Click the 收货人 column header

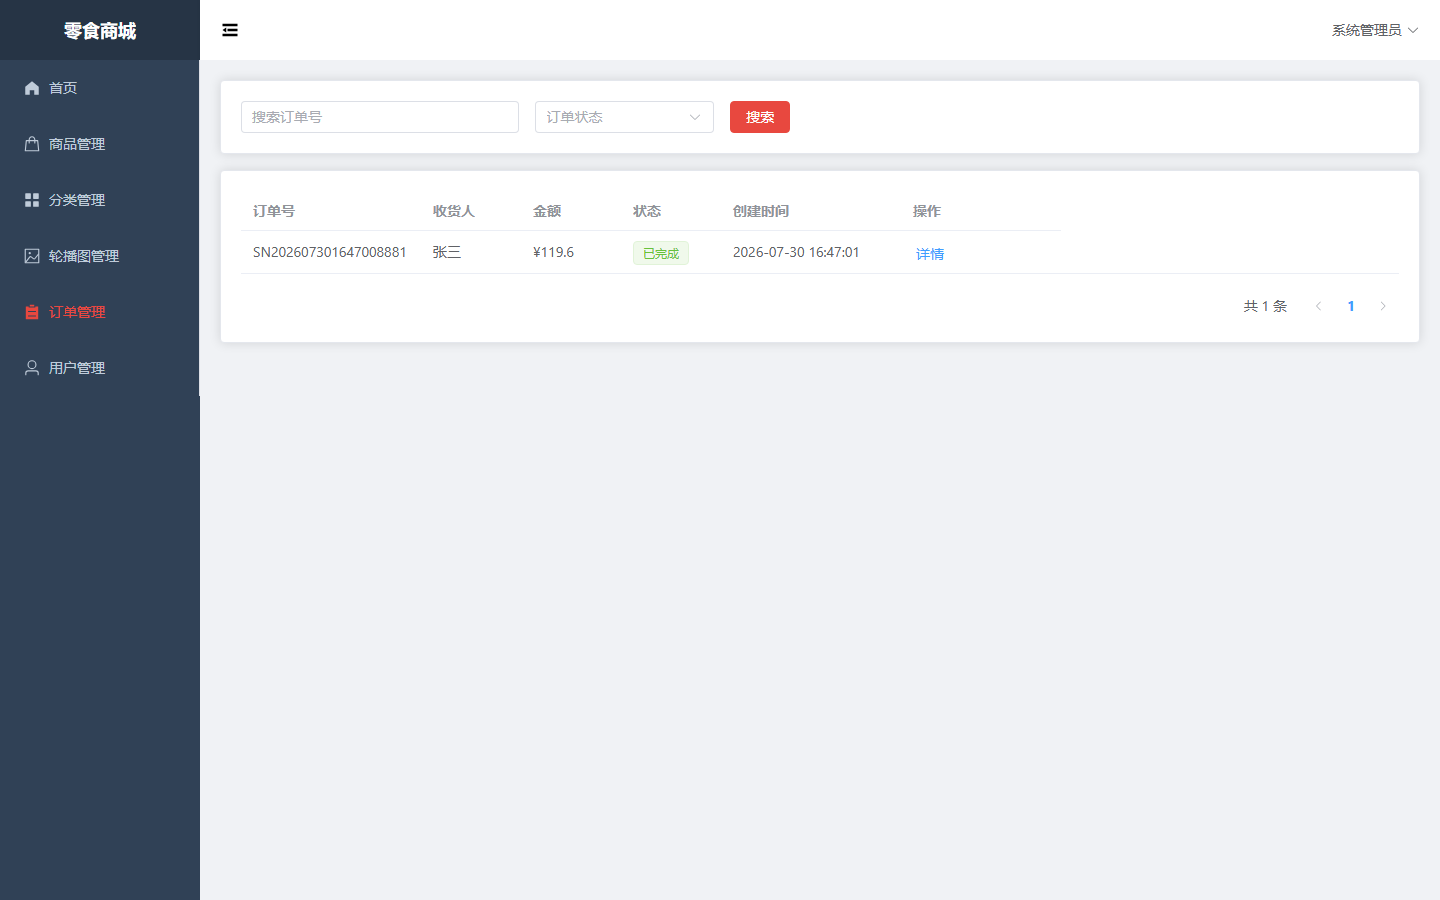pyautogui.click(x=454, y=211)
